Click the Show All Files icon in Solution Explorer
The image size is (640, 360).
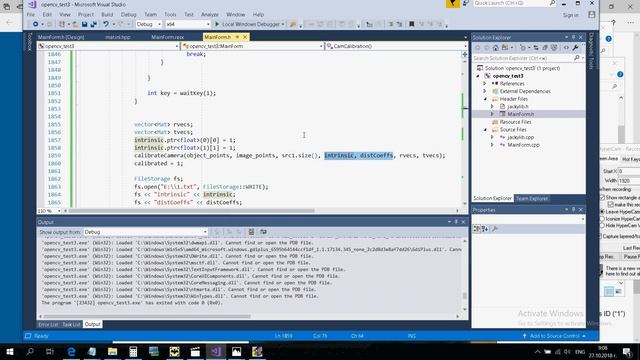click(x=554, y=48)
